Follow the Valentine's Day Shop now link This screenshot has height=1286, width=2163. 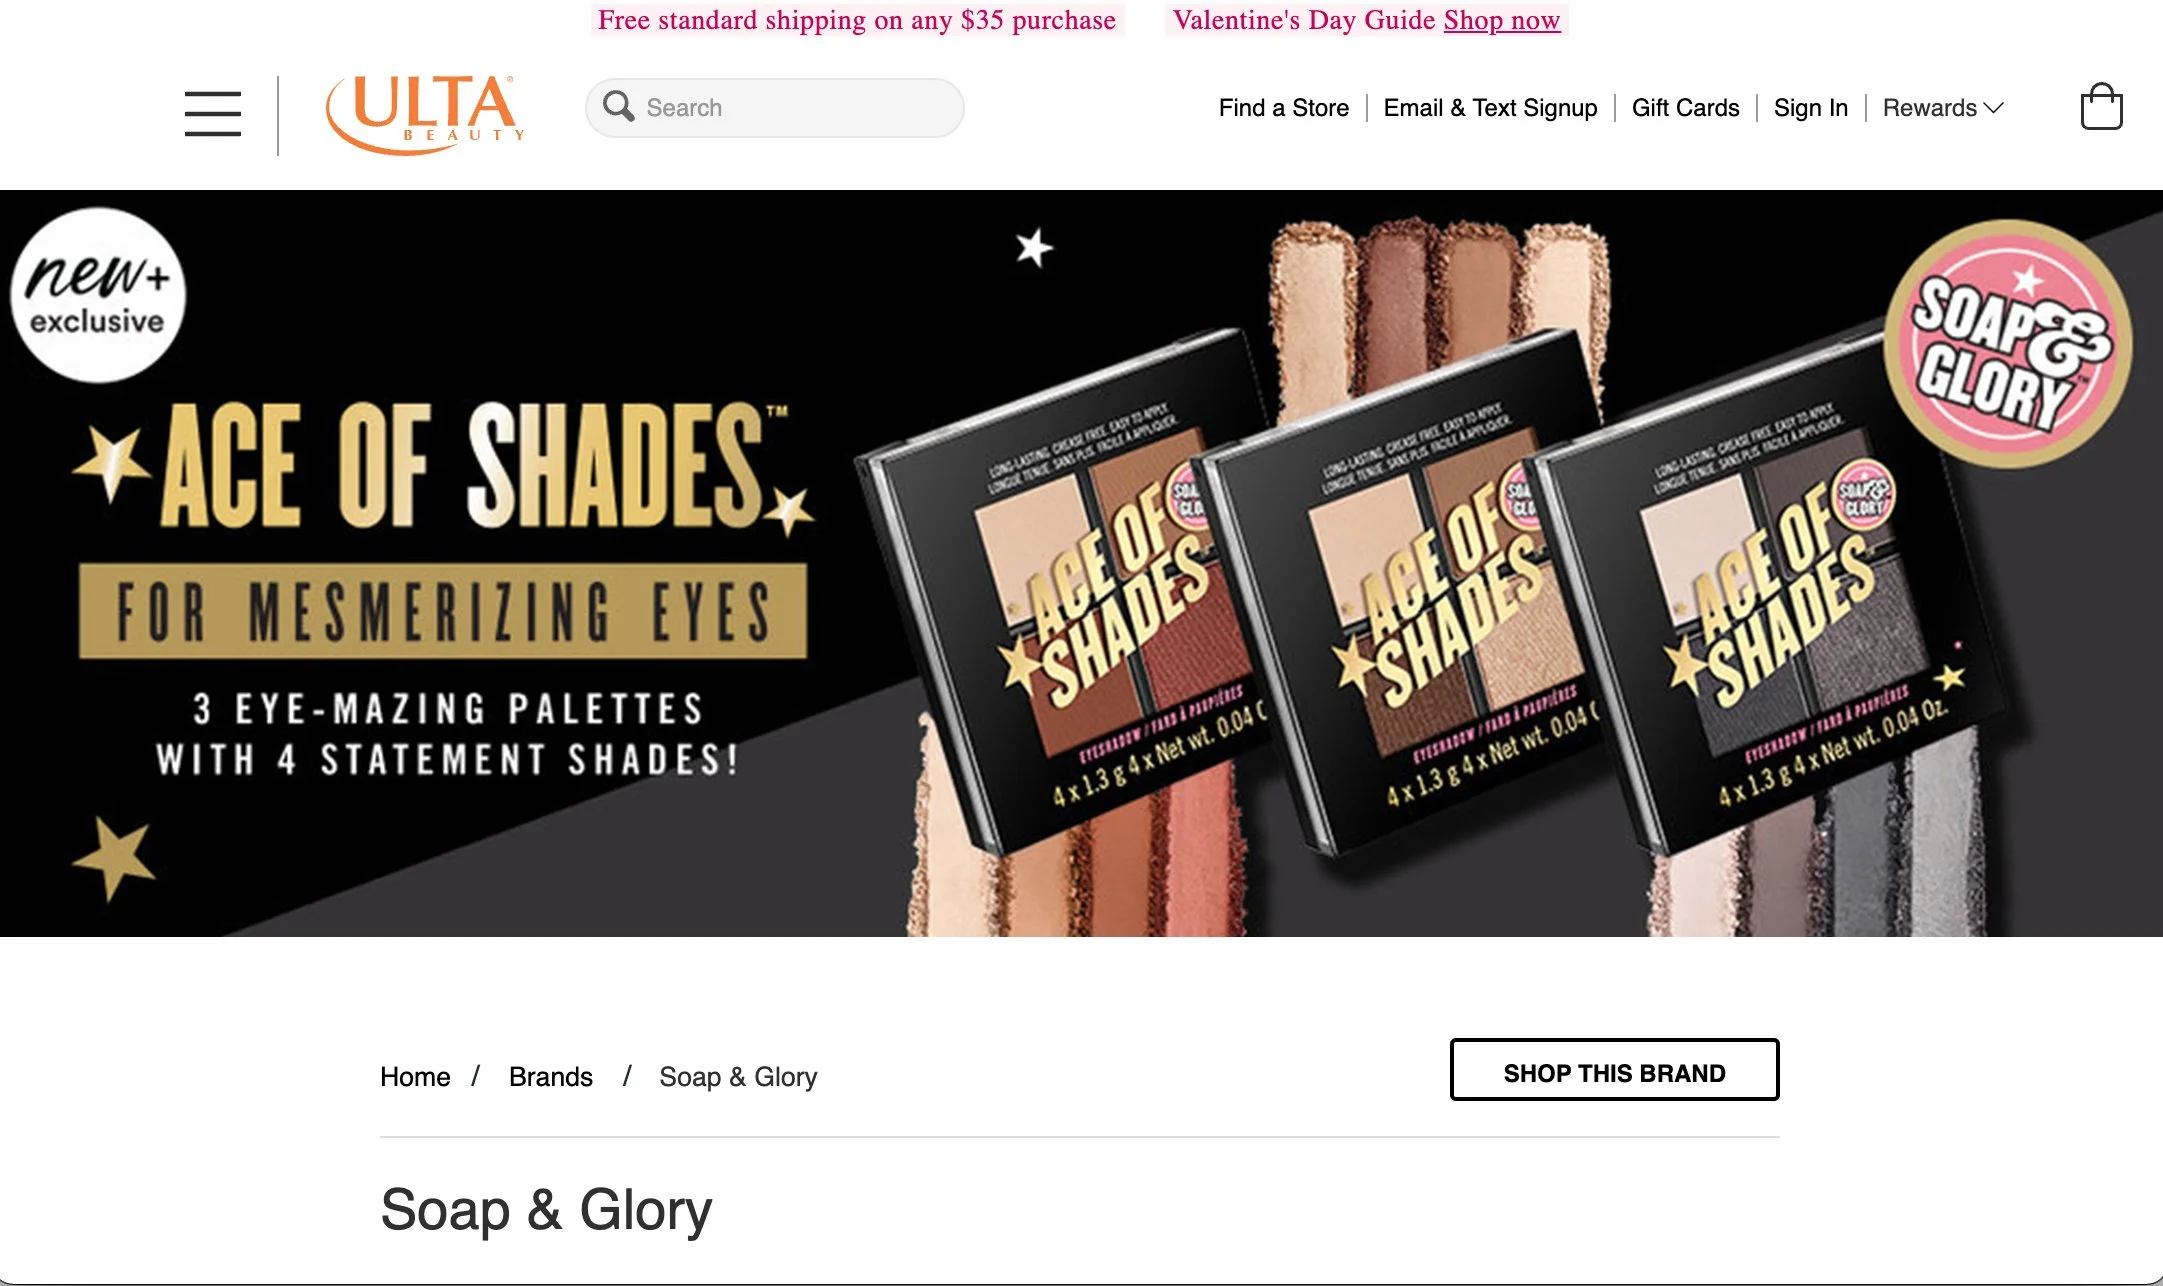click(x=1501, y=20)
